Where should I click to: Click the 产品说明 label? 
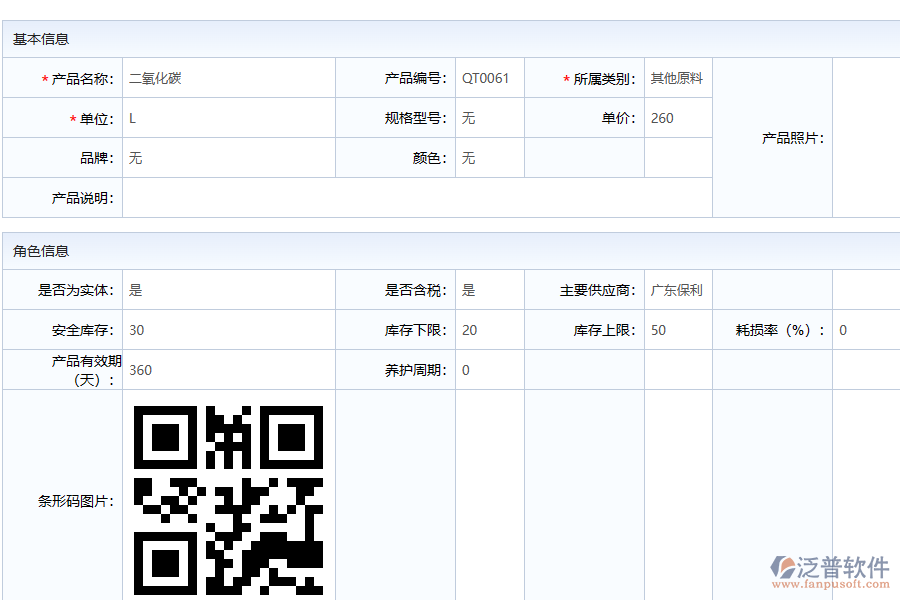click(83, 198)
